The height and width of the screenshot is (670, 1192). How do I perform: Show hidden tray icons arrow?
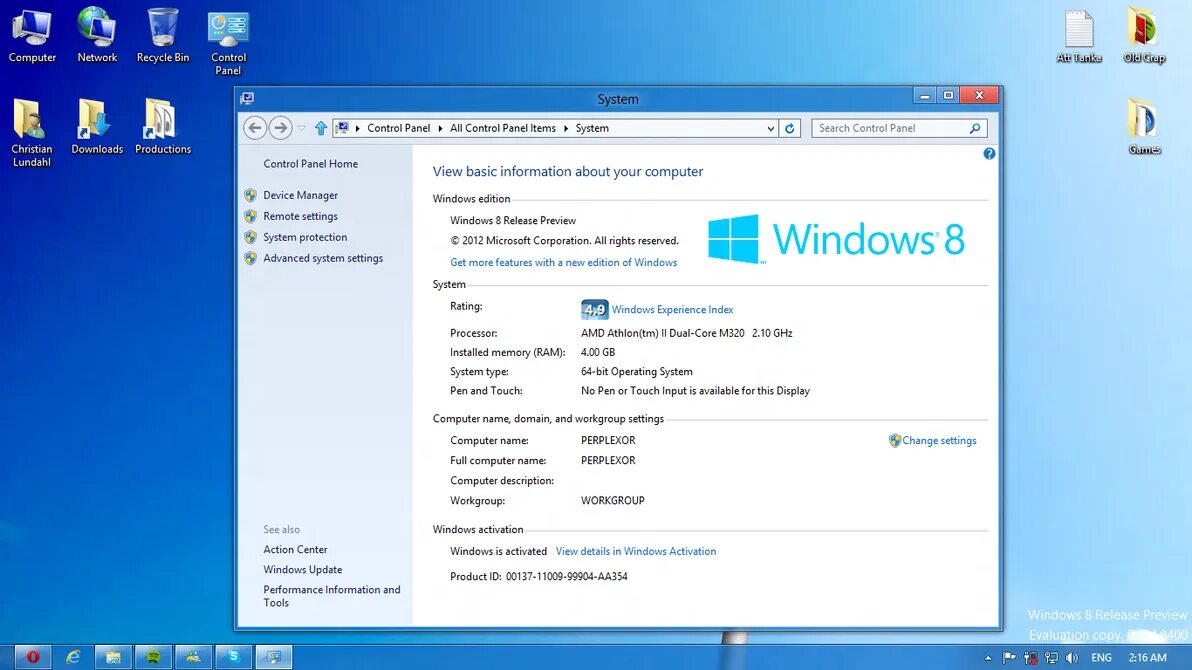point(988,658)
